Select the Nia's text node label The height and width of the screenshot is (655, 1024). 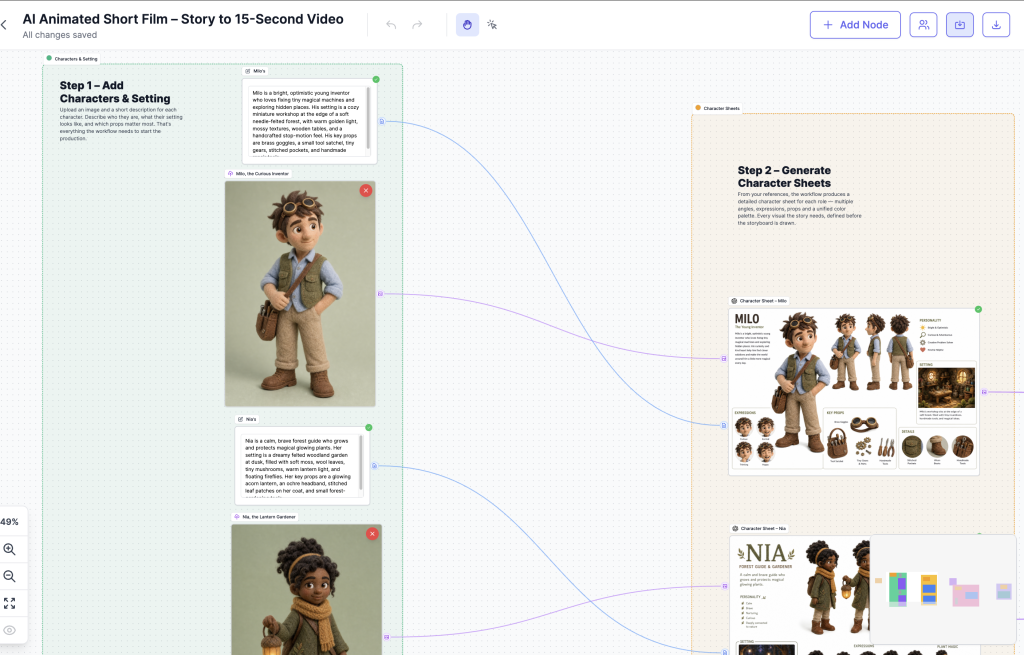click(x=248, y=419)
